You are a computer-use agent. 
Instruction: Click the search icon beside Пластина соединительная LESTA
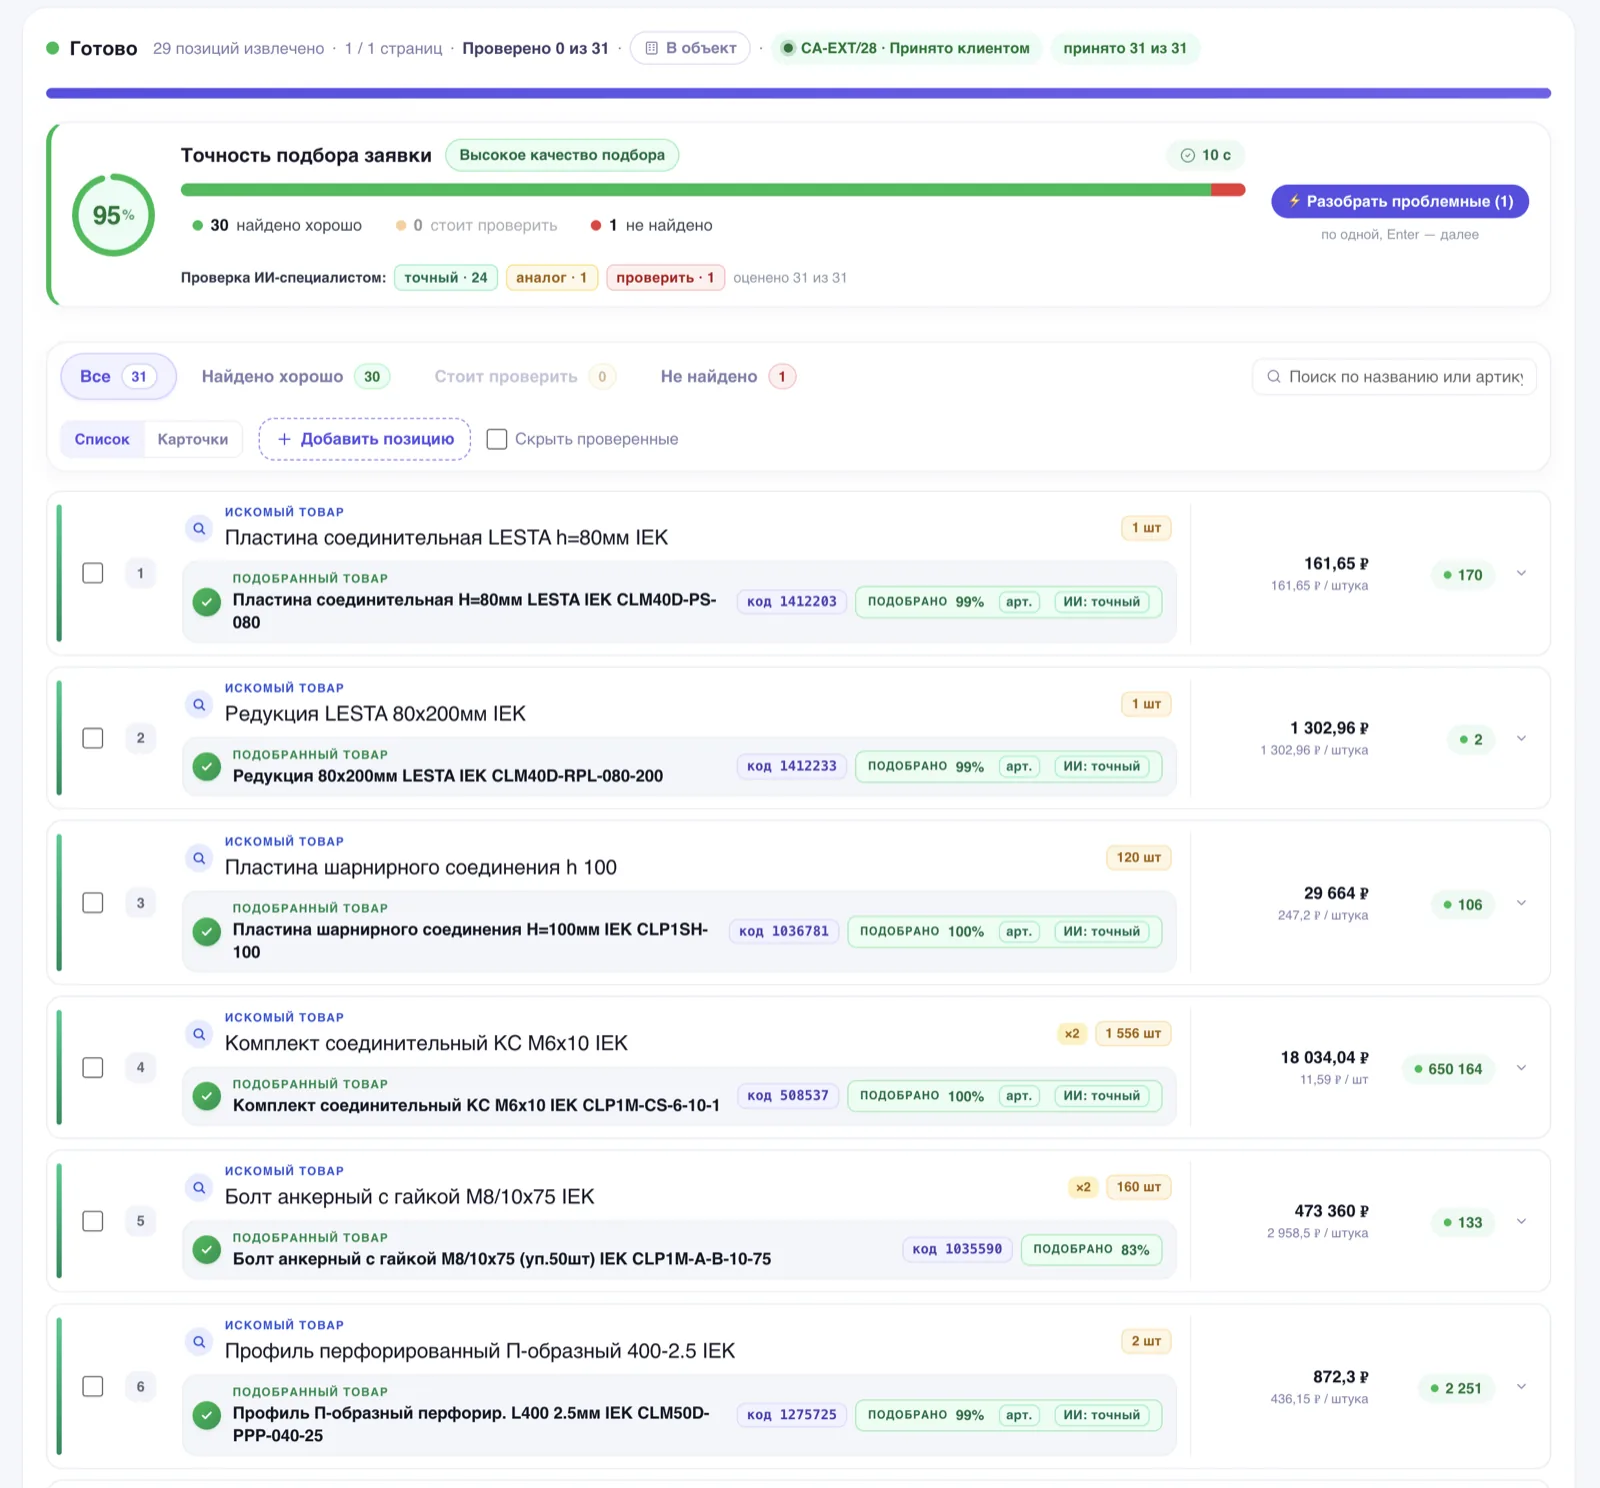coord(199,528)
